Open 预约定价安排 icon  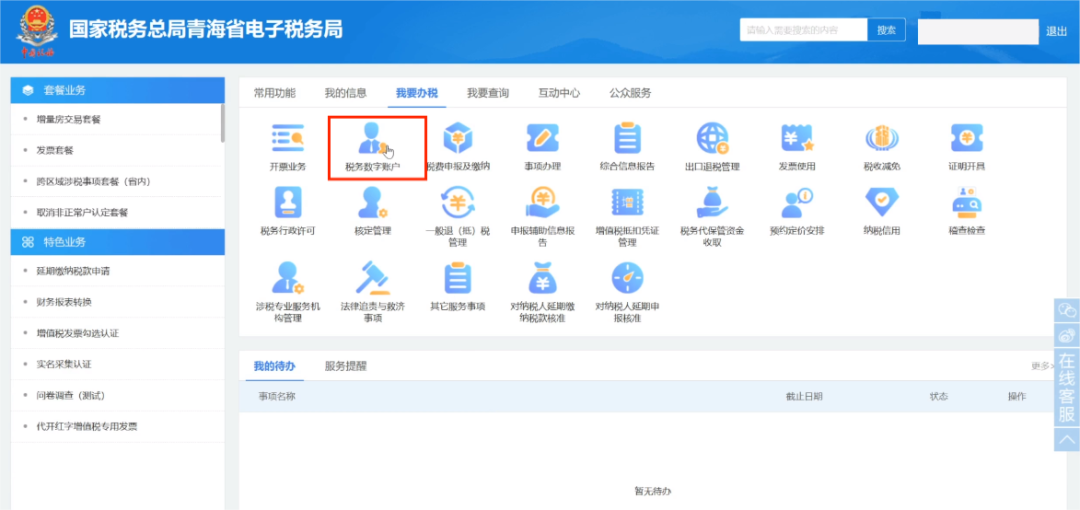(x=797, y=203)
